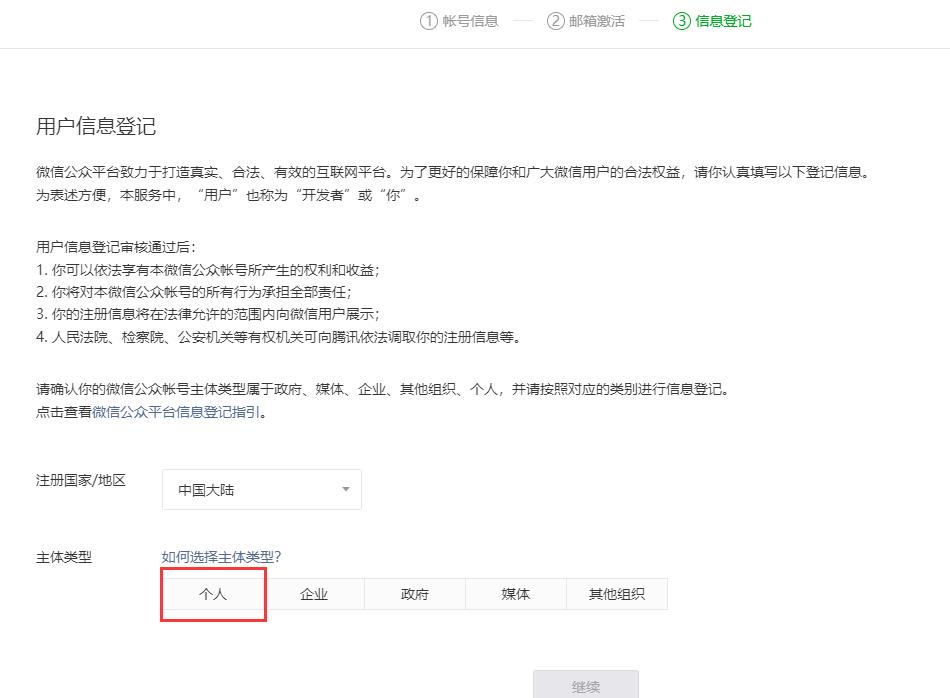The image size is (950, 698).
Task: Click the step 1 帐号信息 circle icon
Action: tap(428, 21)
